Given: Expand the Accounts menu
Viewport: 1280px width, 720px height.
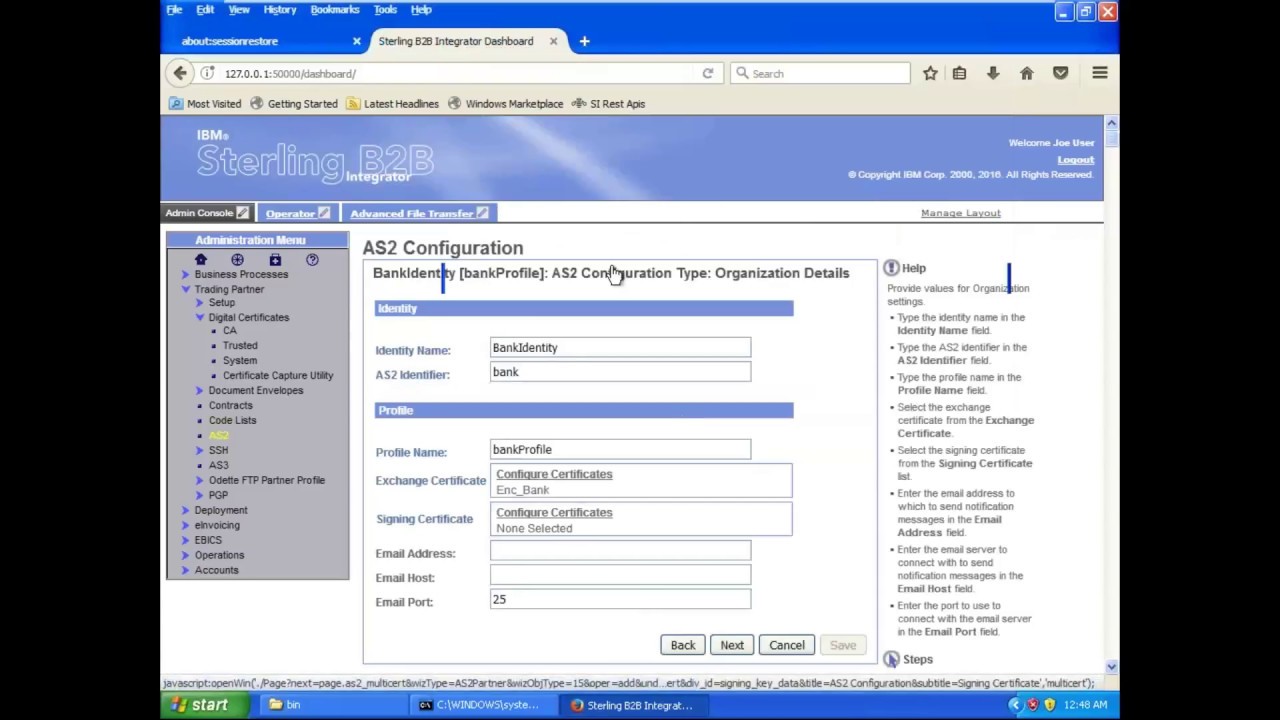Looking at the screenshot, I should point(185,570).
